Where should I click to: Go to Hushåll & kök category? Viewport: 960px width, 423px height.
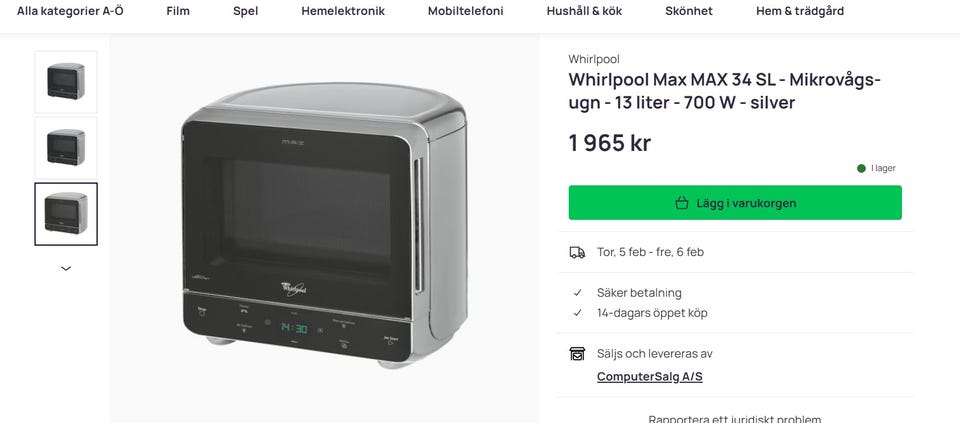[584, 11]
